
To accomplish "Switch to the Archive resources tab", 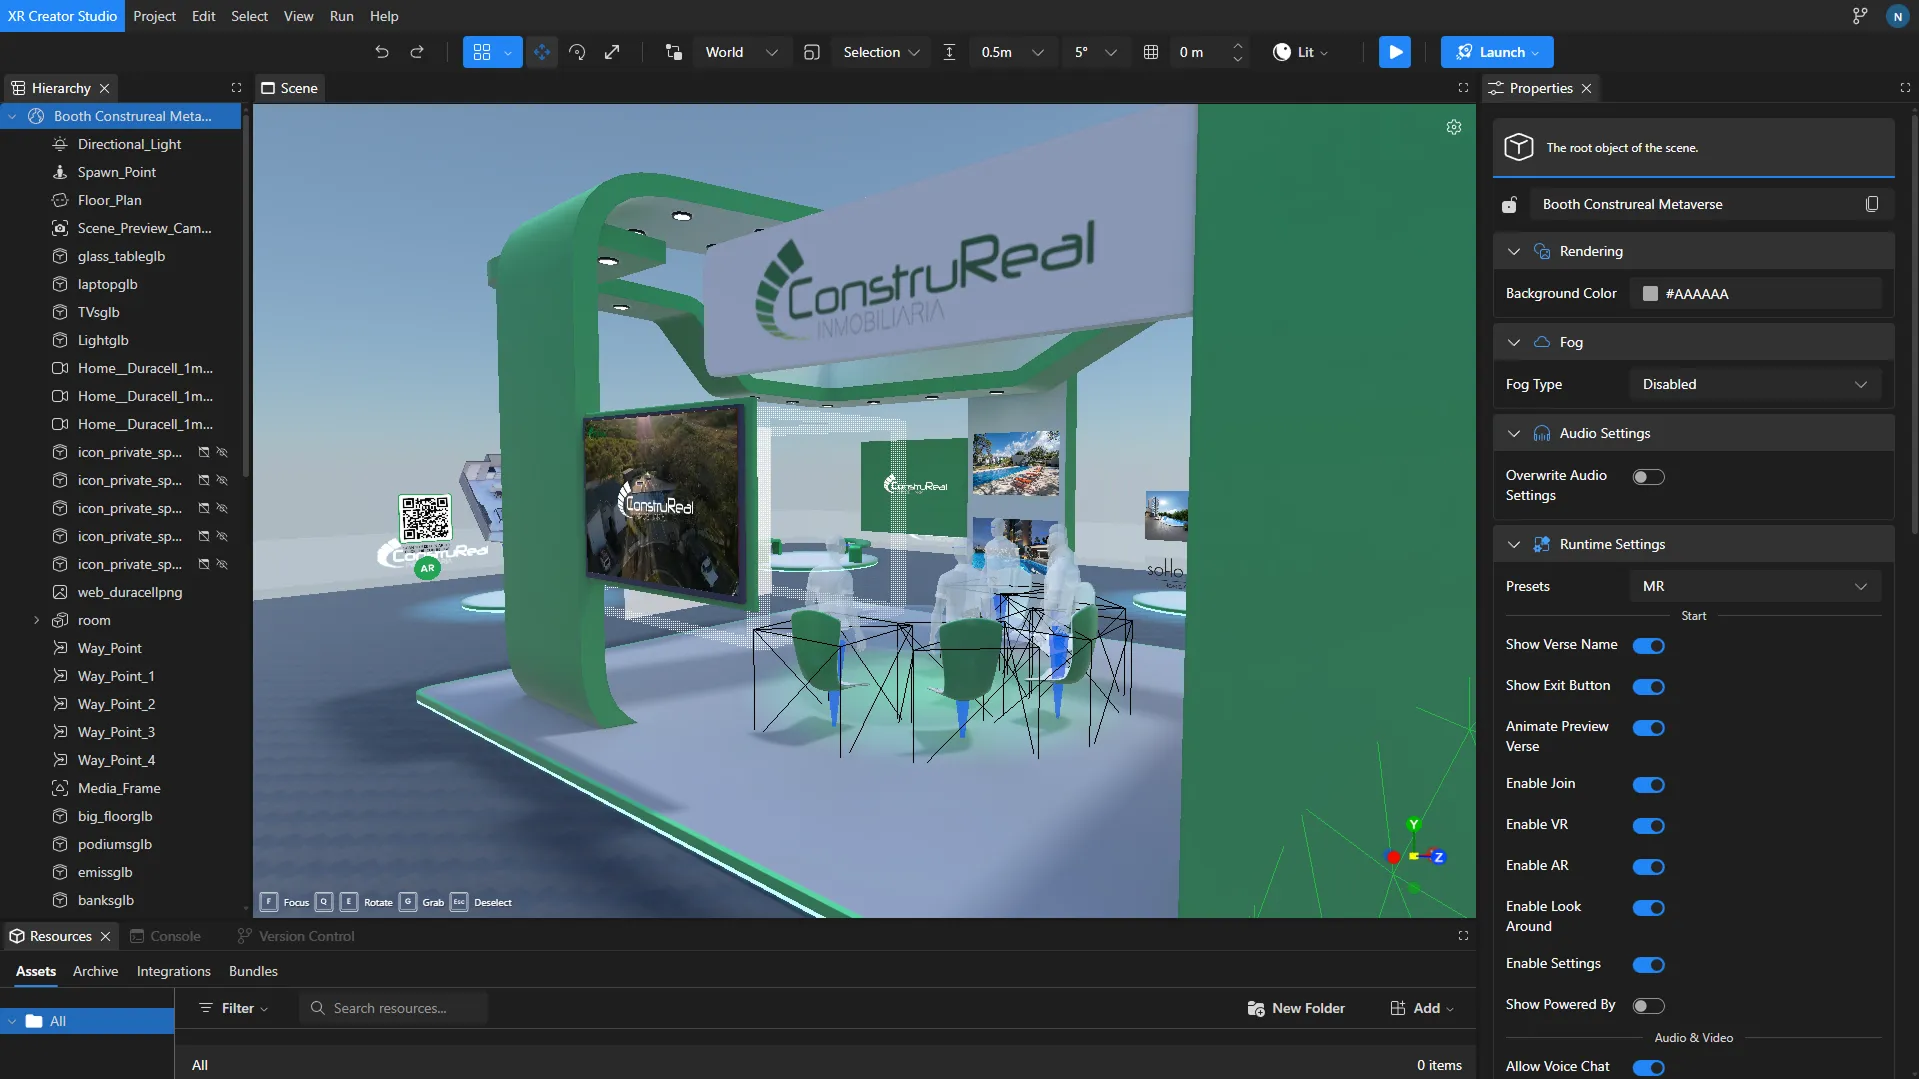I will point(95,971).
